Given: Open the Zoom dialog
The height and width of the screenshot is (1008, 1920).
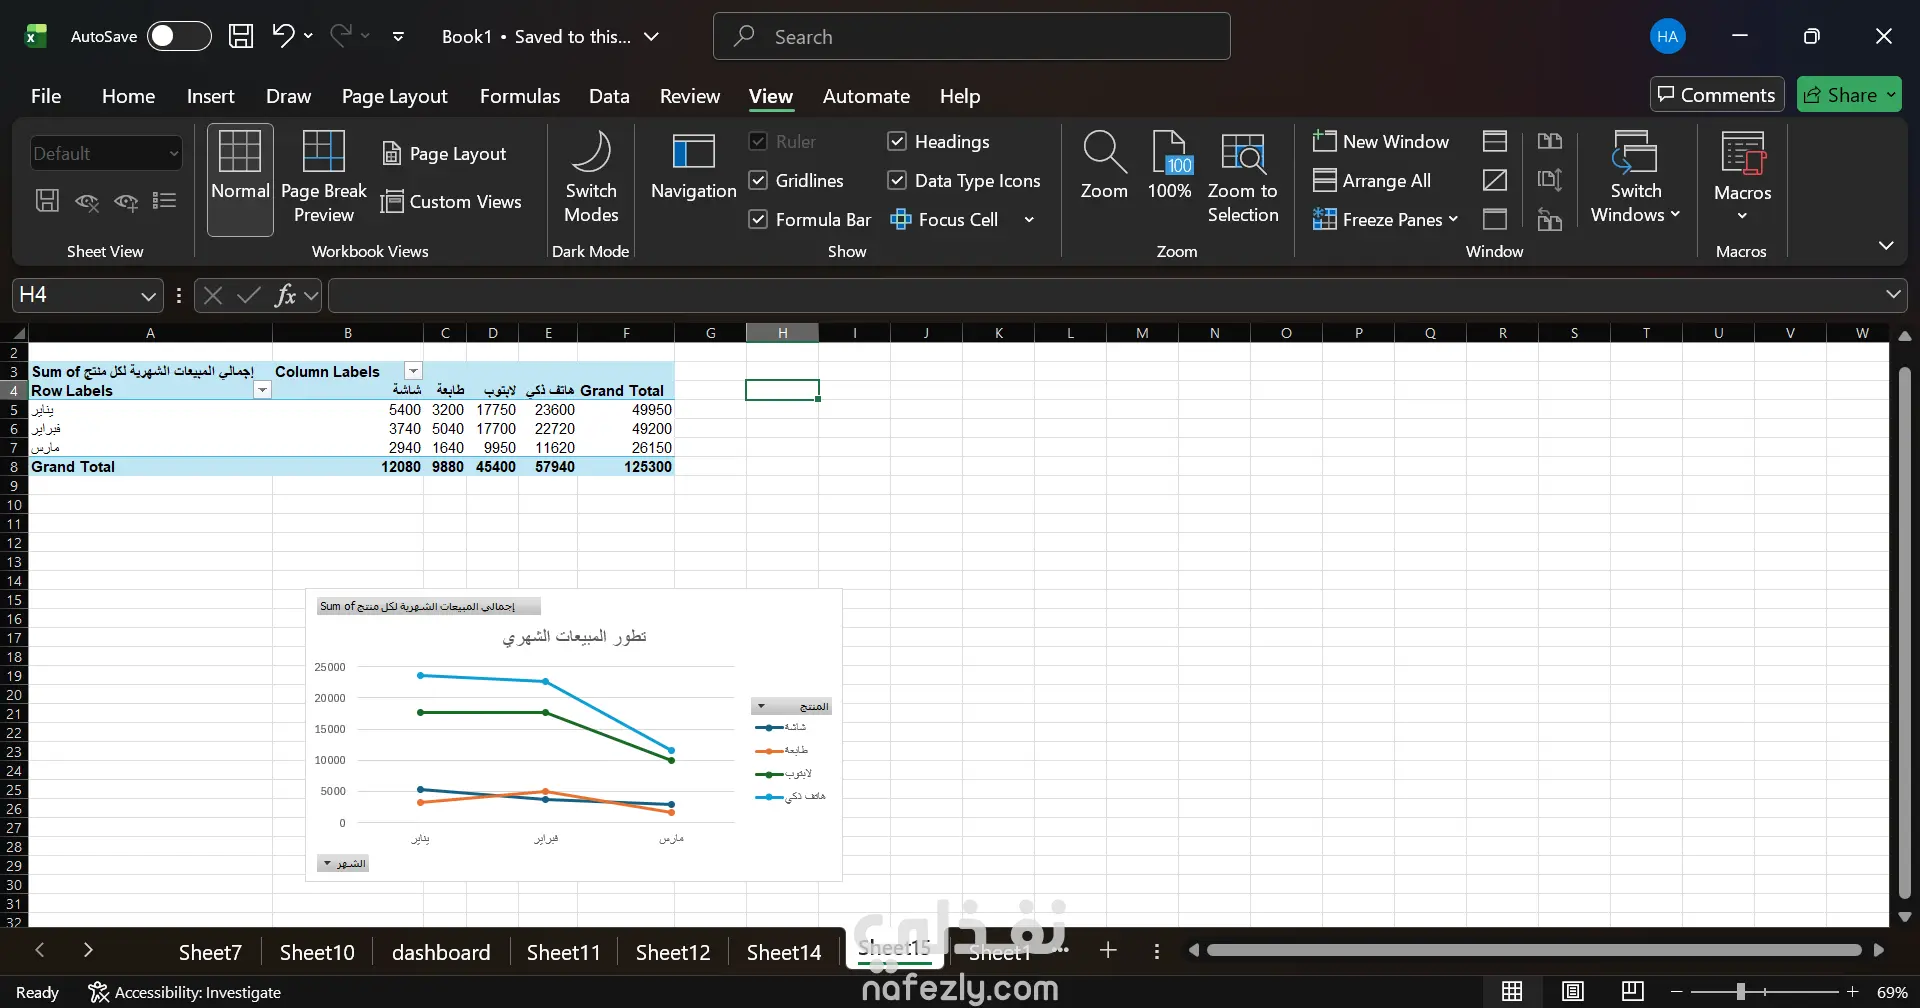Looking at the screenshot, I should pos(1104,166).
